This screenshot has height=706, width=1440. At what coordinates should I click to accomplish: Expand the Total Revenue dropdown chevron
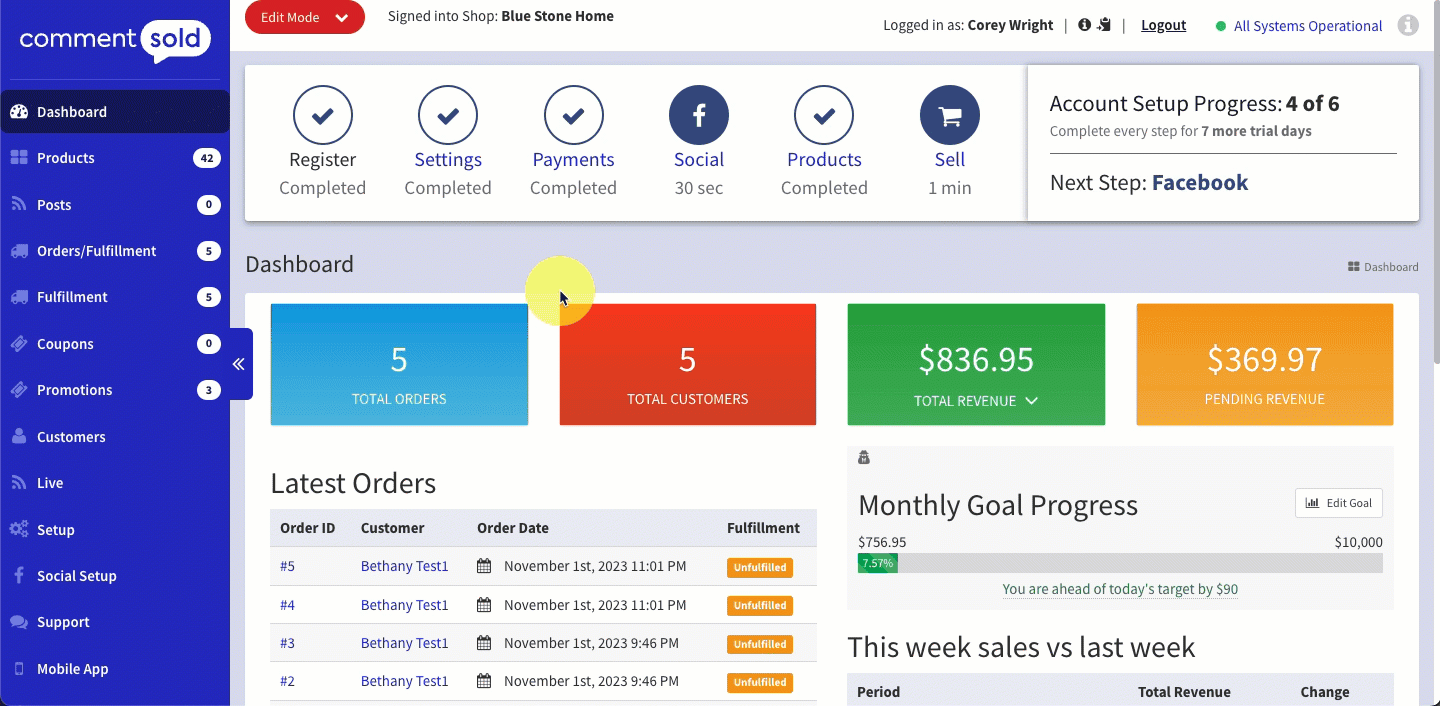coord(1032,401)
